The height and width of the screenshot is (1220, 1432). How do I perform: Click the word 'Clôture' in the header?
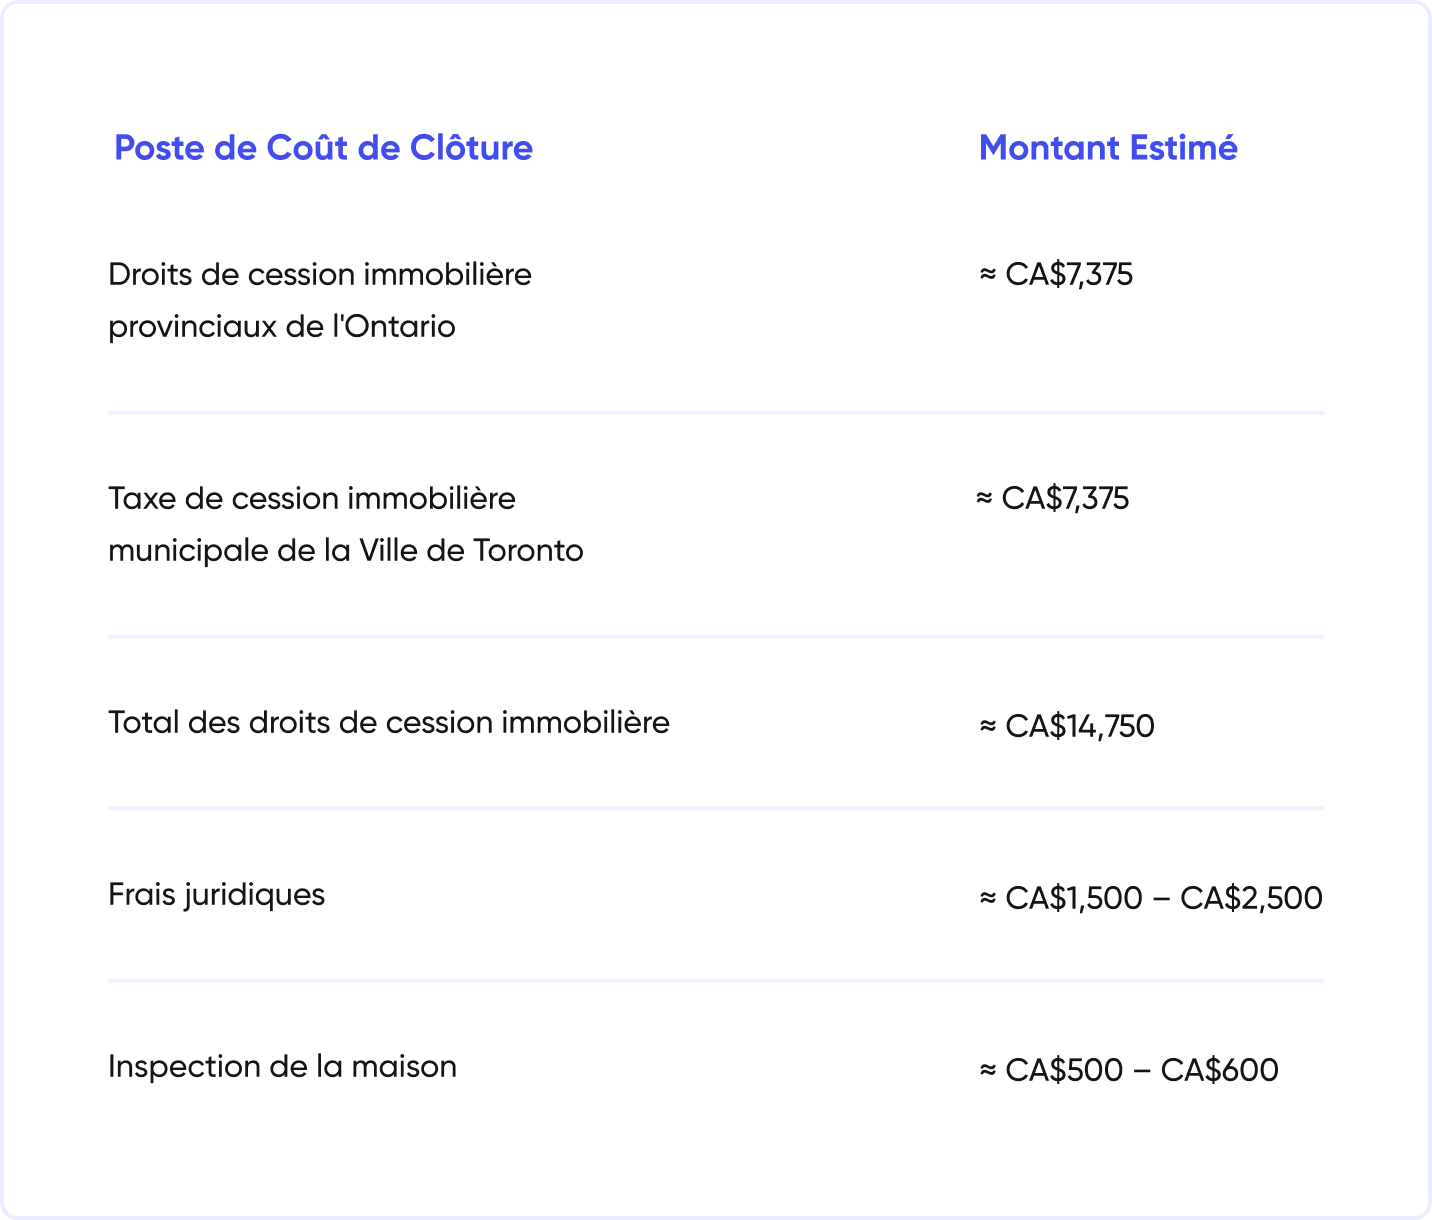(471, 148)
